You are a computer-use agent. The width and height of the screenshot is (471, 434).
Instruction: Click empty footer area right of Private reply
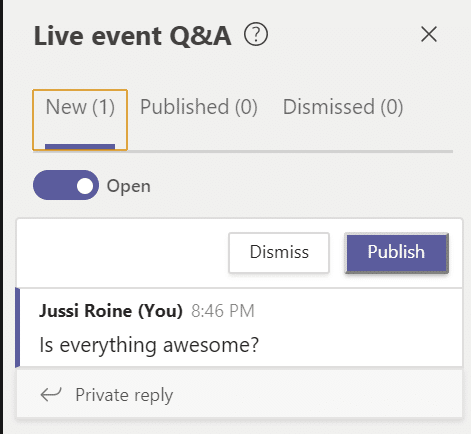pos(318,394)
